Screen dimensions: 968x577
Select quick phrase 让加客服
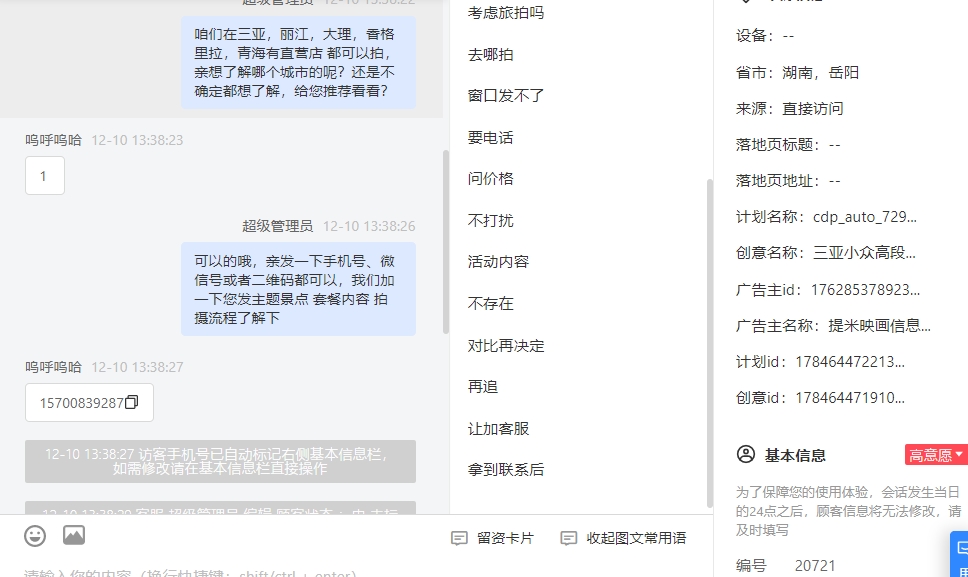click(498, 429)
